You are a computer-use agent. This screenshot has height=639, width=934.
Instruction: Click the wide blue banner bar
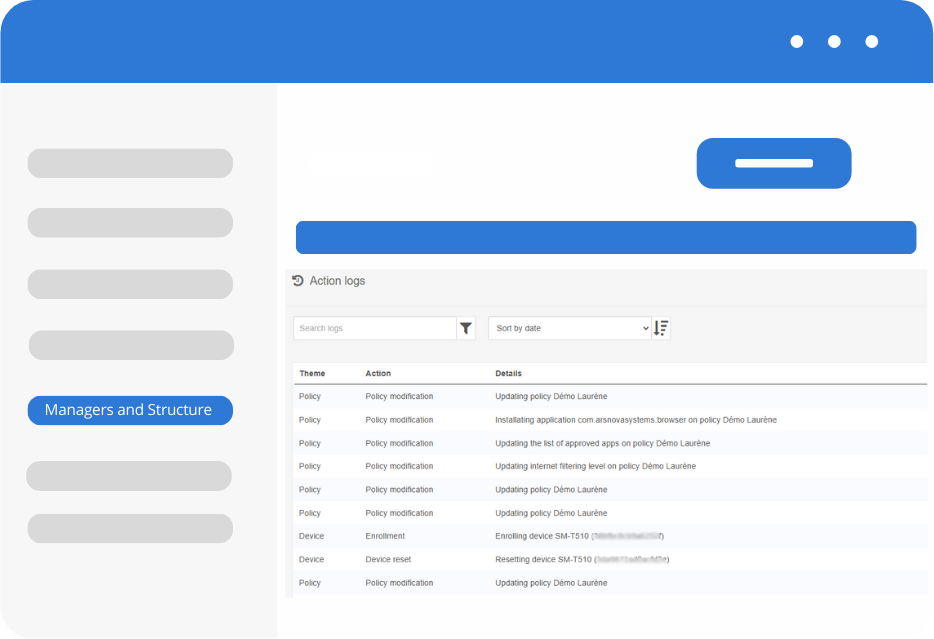coord(606,237)
